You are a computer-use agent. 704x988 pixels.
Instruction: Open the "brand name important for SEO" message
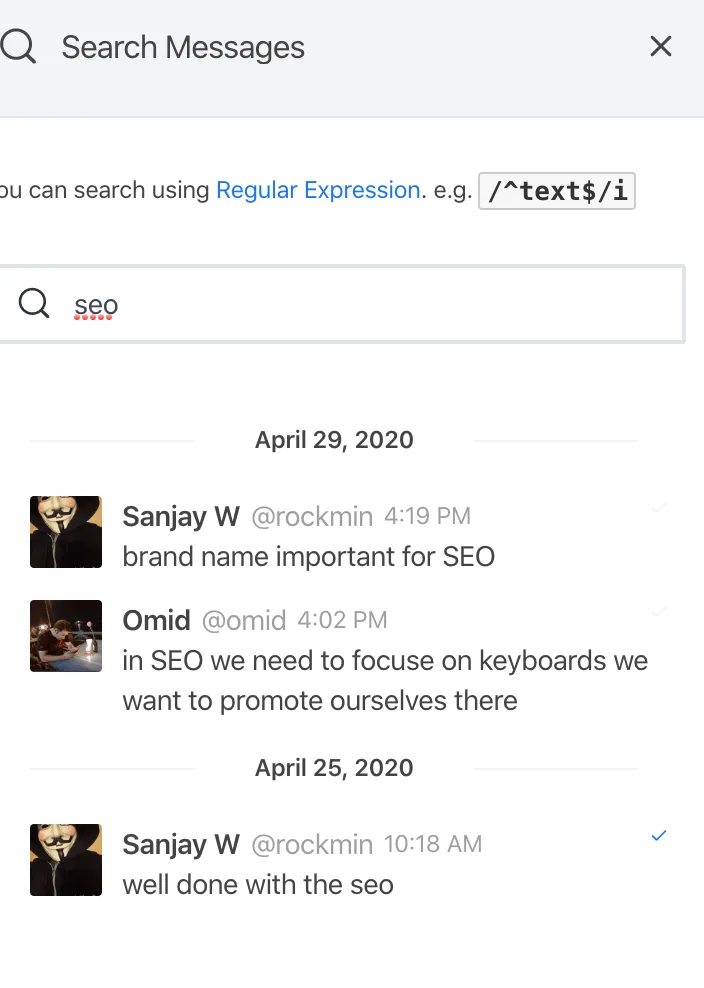pyautogui.click(x=309, y=556)
